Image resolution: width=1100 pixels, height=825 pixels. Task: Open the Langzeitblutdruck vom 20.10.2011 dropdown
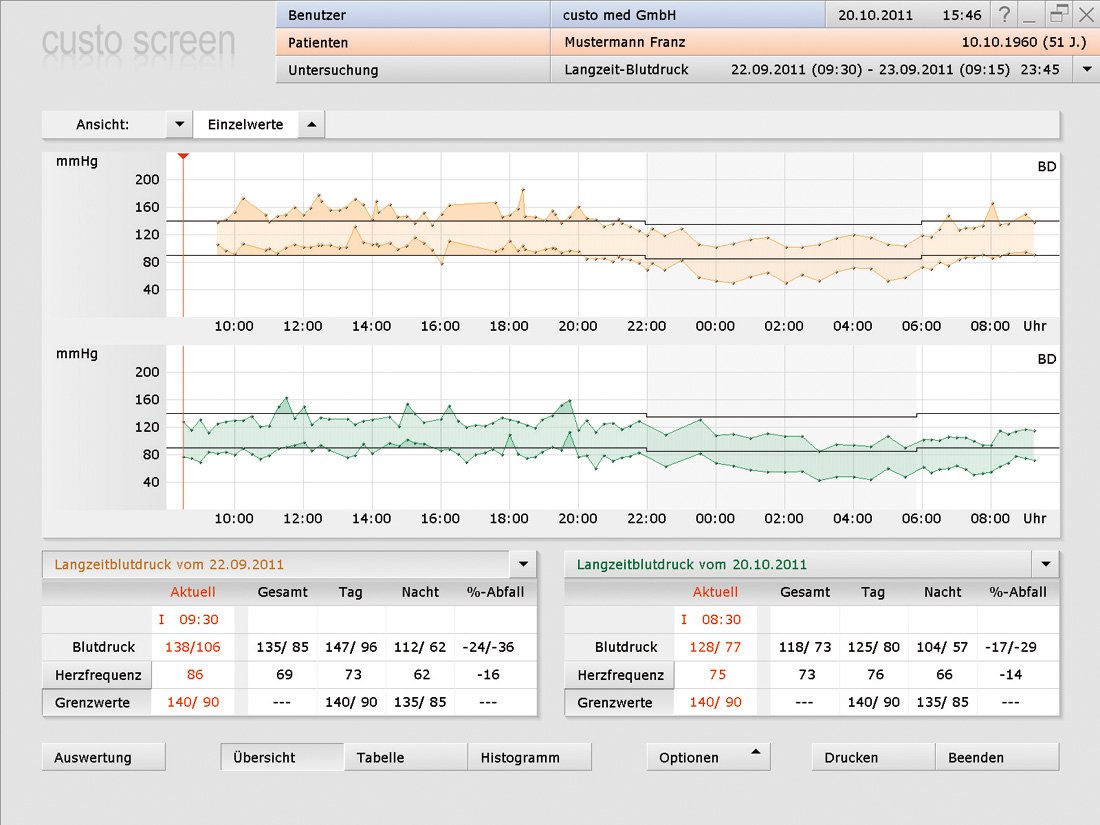pos(1046,564)
